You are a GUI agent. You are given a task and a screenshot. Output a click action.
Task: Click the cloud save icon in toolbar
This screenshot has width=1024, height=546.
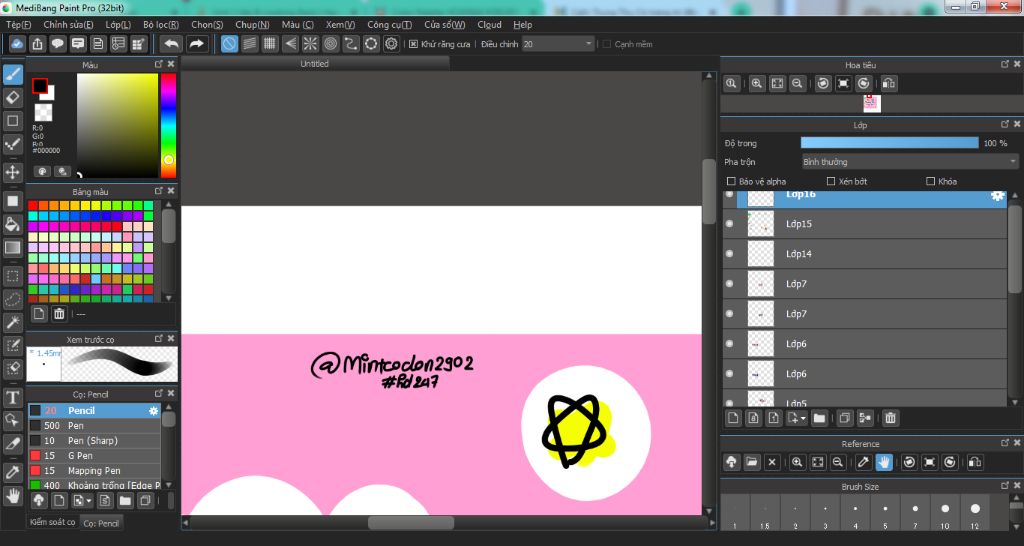pyautogui.click(x=17, y=44)
